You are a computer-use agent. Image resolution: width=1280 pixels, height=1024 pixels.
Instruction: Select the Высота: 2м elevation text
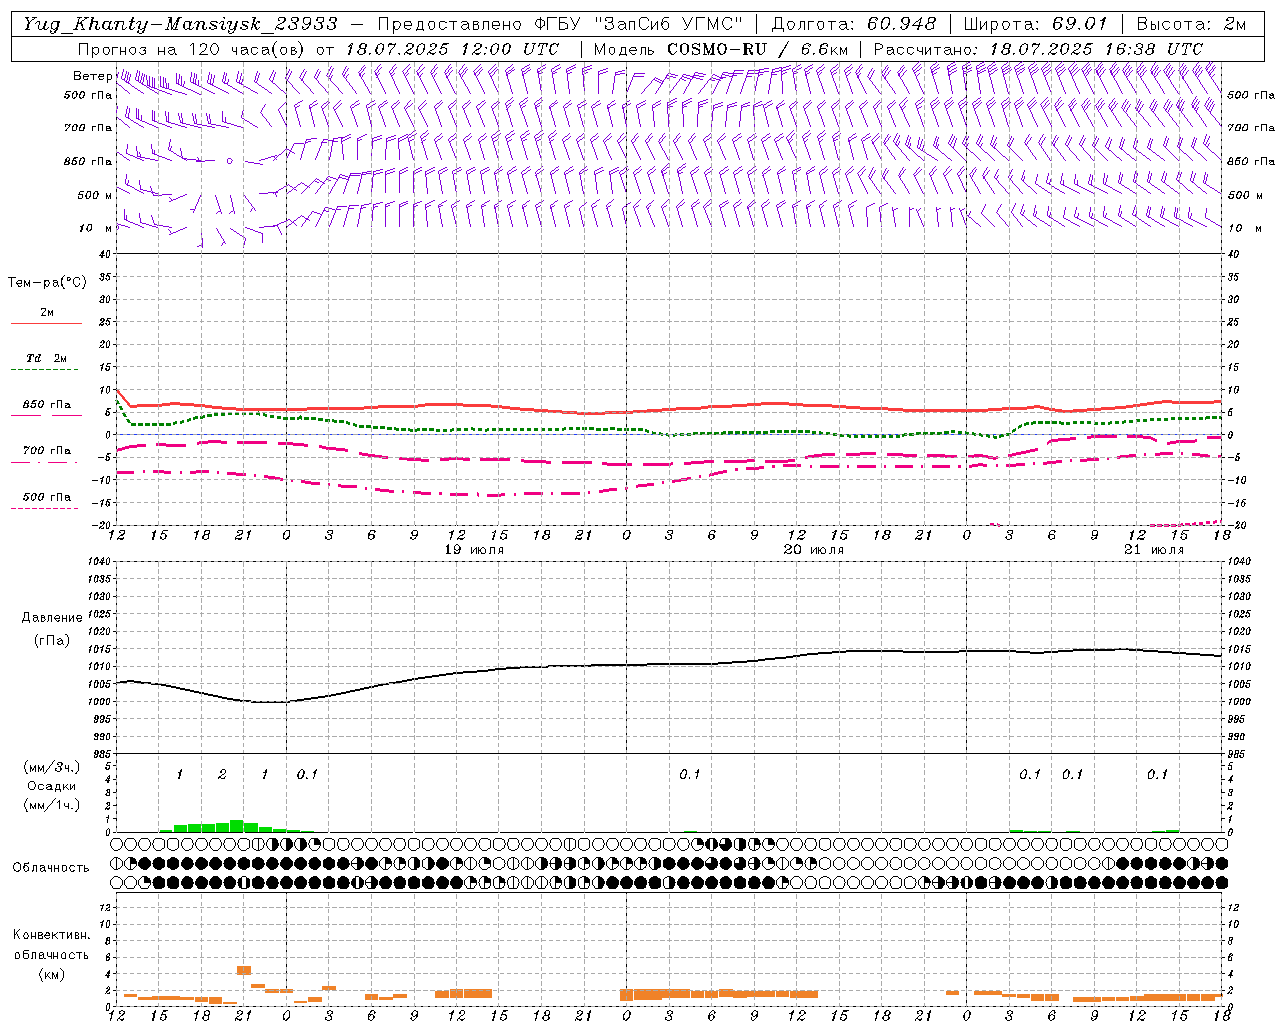[1191, 24]
